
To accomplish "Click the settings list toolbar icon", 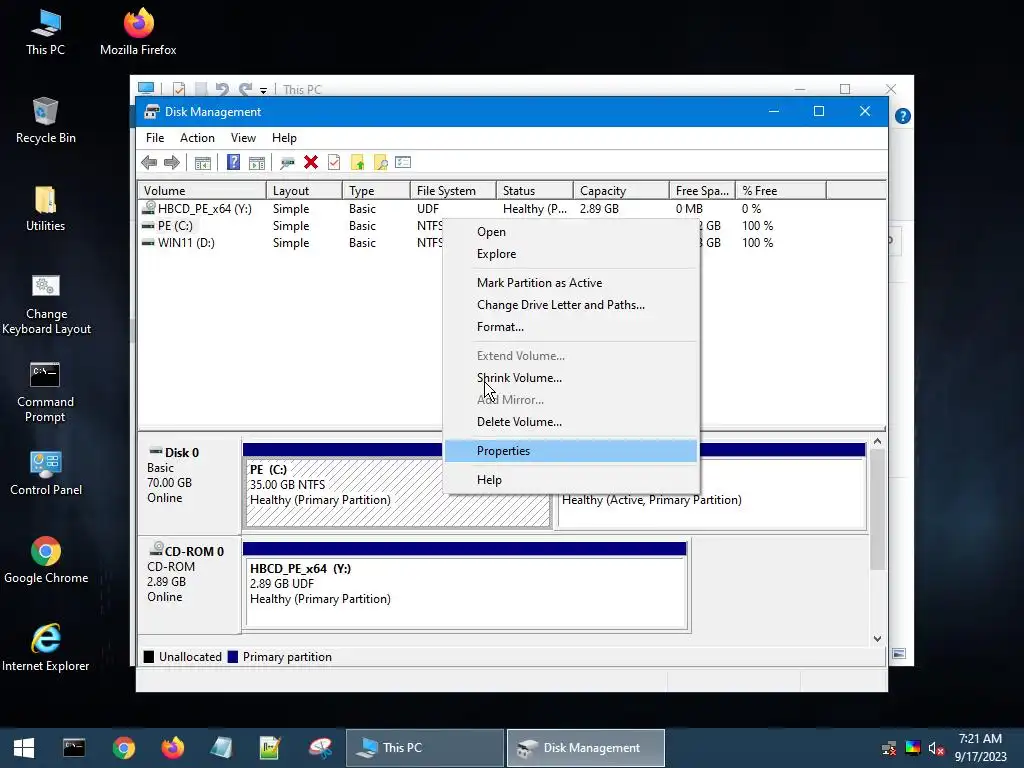I will pos(403,162).
